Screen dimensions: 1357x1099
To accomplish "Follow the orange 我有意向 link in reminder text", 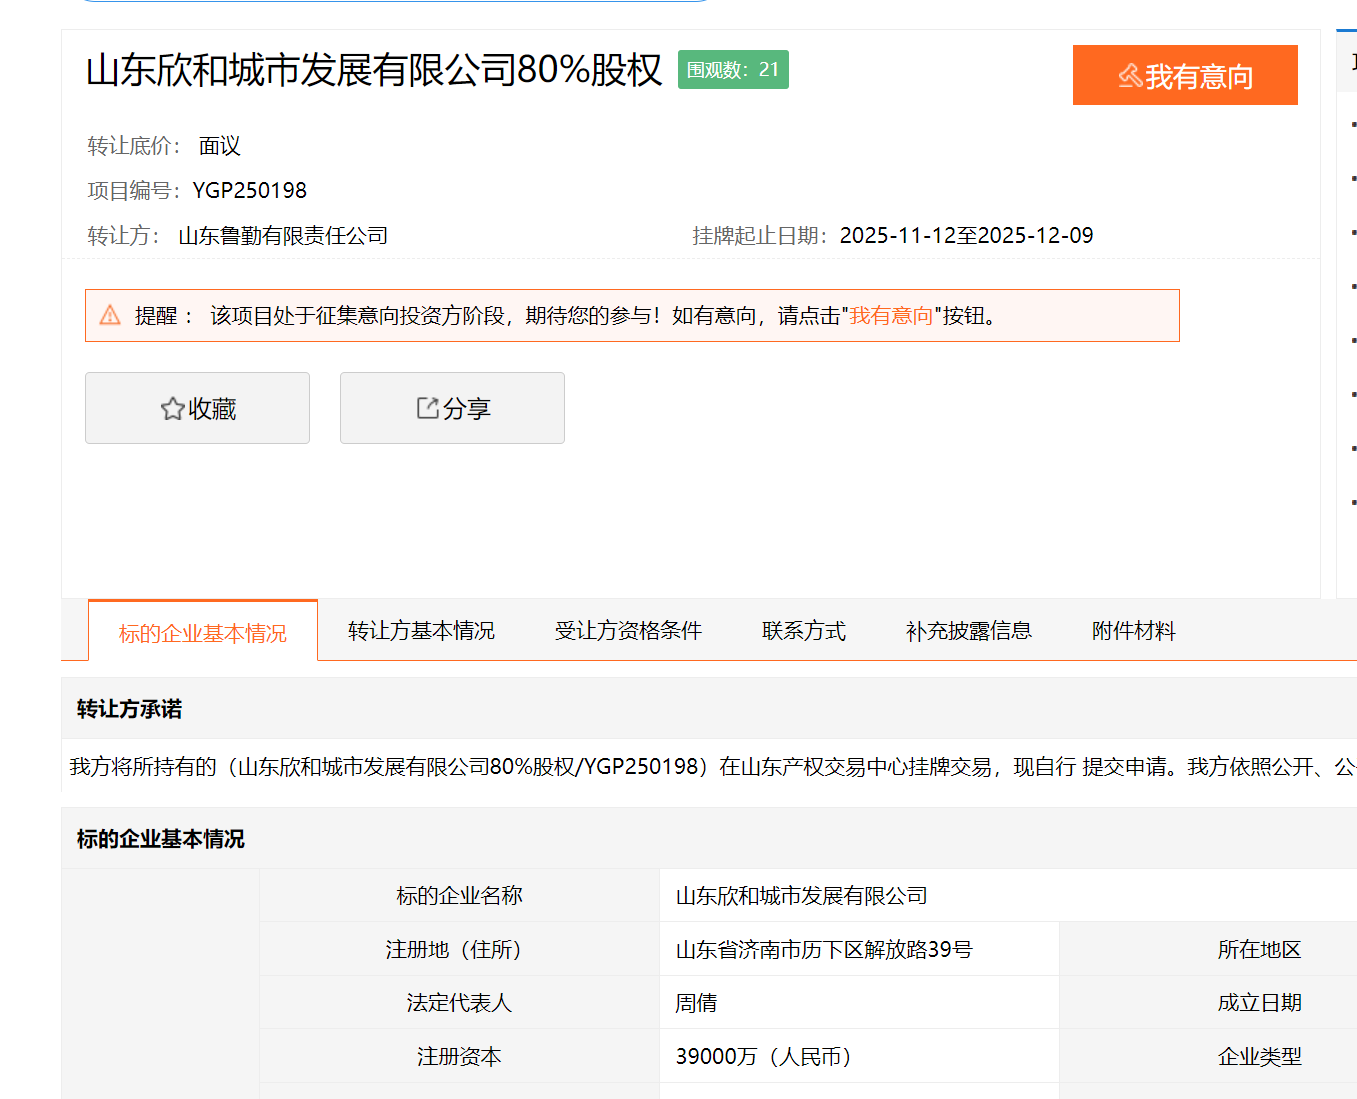I will tap(890, 316).
